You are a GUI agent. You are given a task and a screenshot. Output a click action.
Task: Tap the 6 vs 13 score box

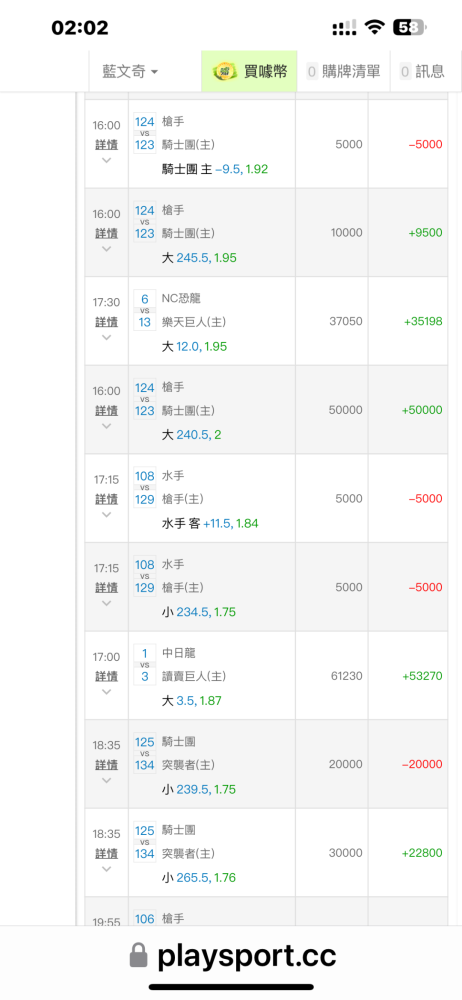tap(145, 310)
